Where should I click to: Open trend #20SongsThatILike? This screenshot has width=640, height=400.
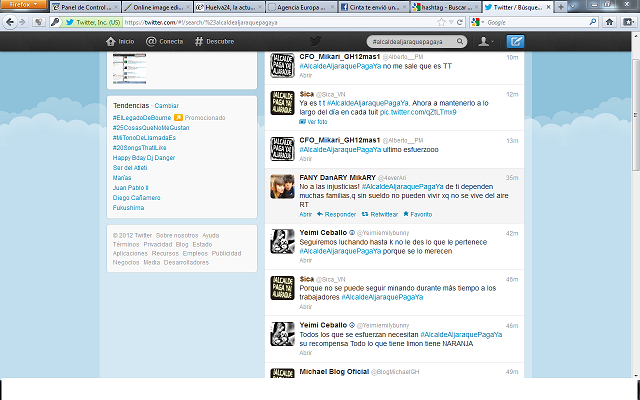140,148
